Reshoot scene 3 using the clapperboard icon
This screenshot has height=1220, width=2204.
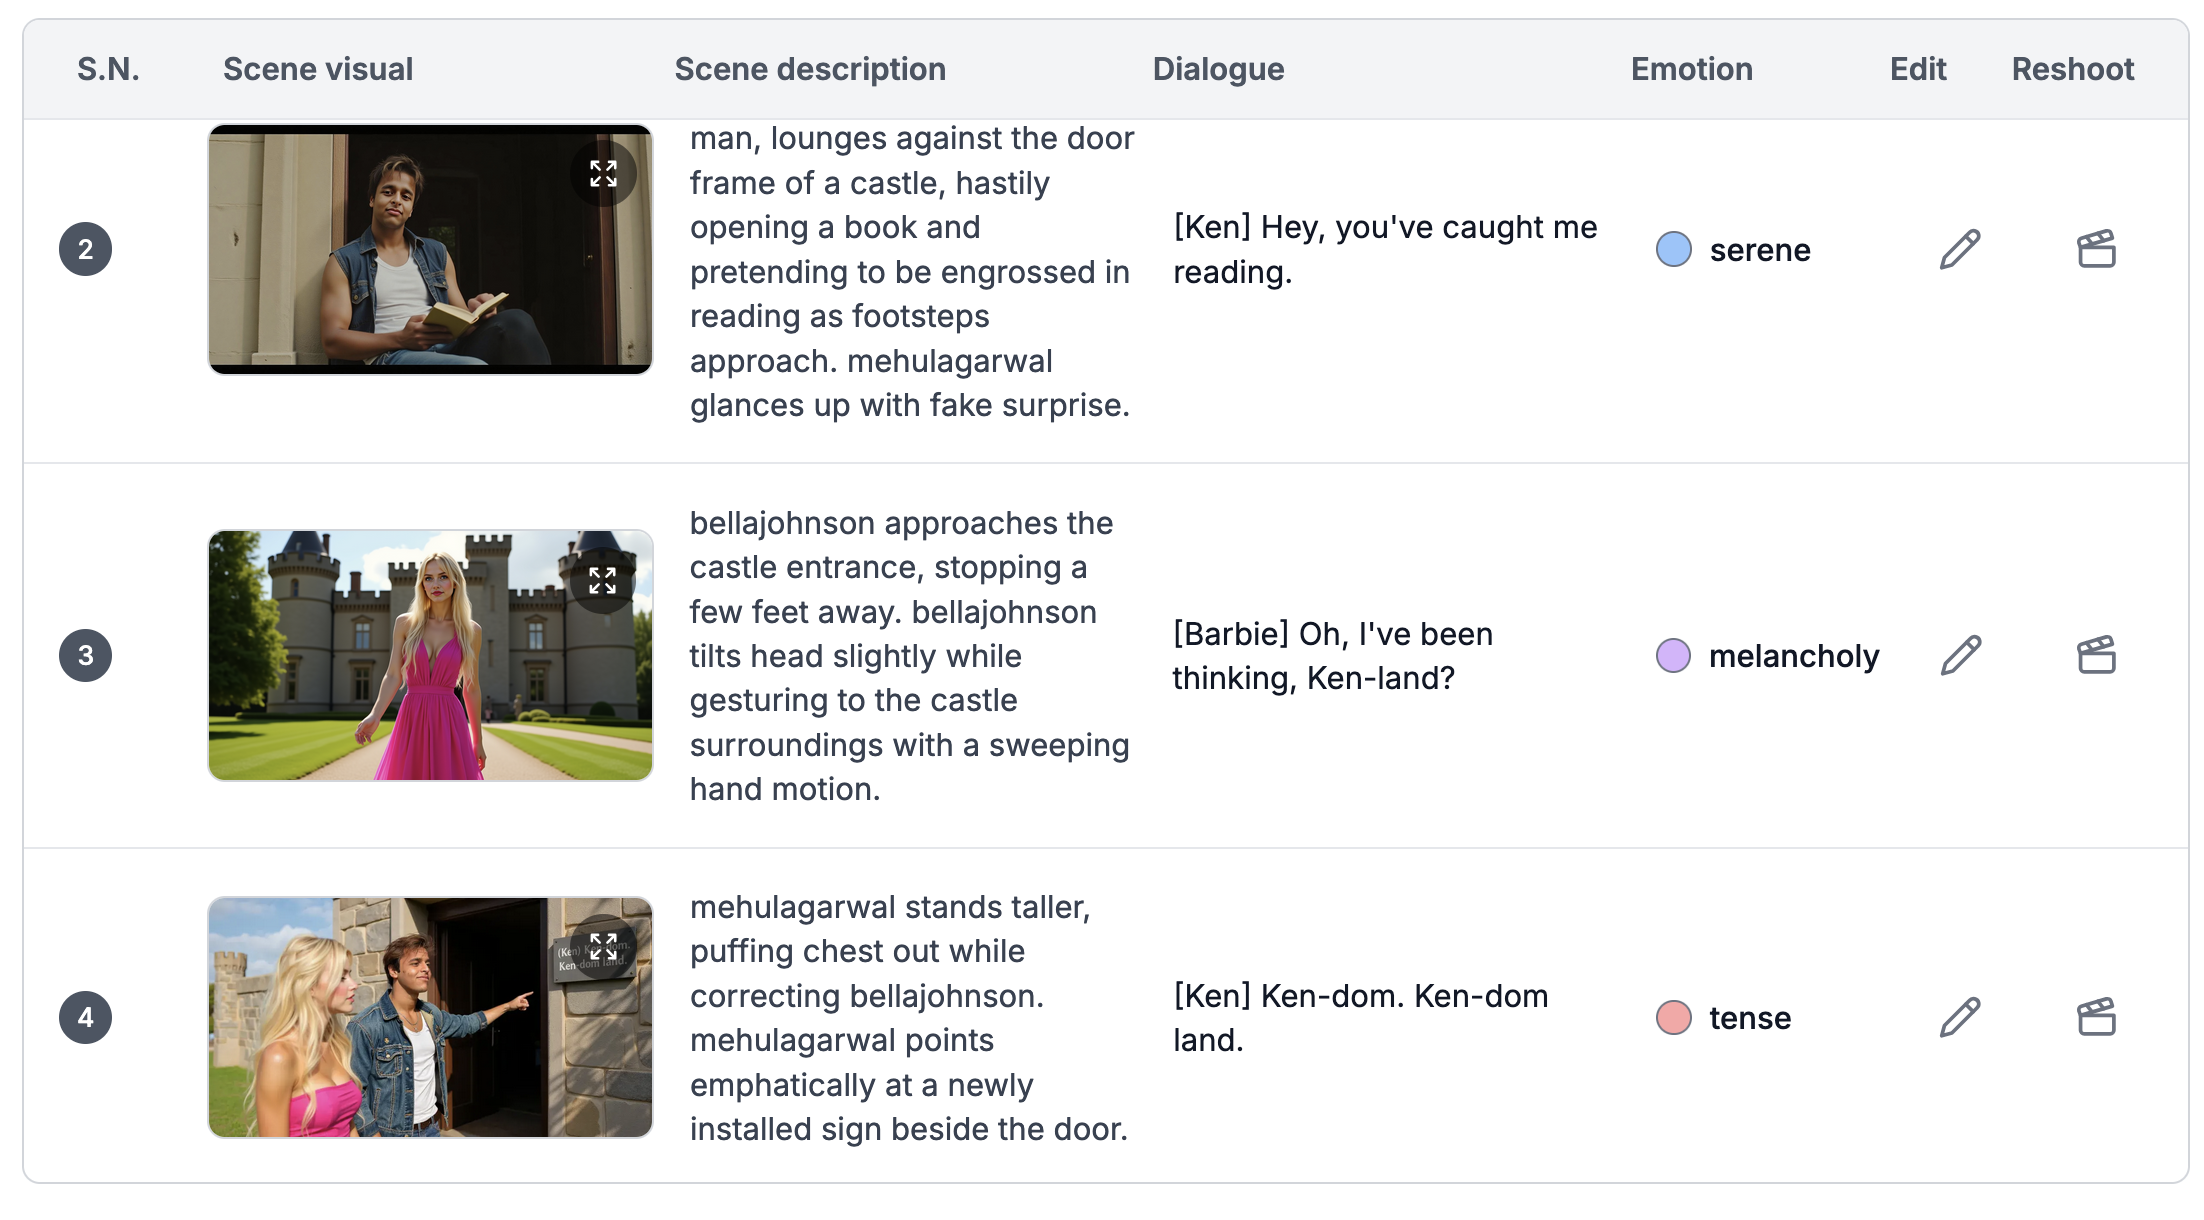(x=2096, y=655)
